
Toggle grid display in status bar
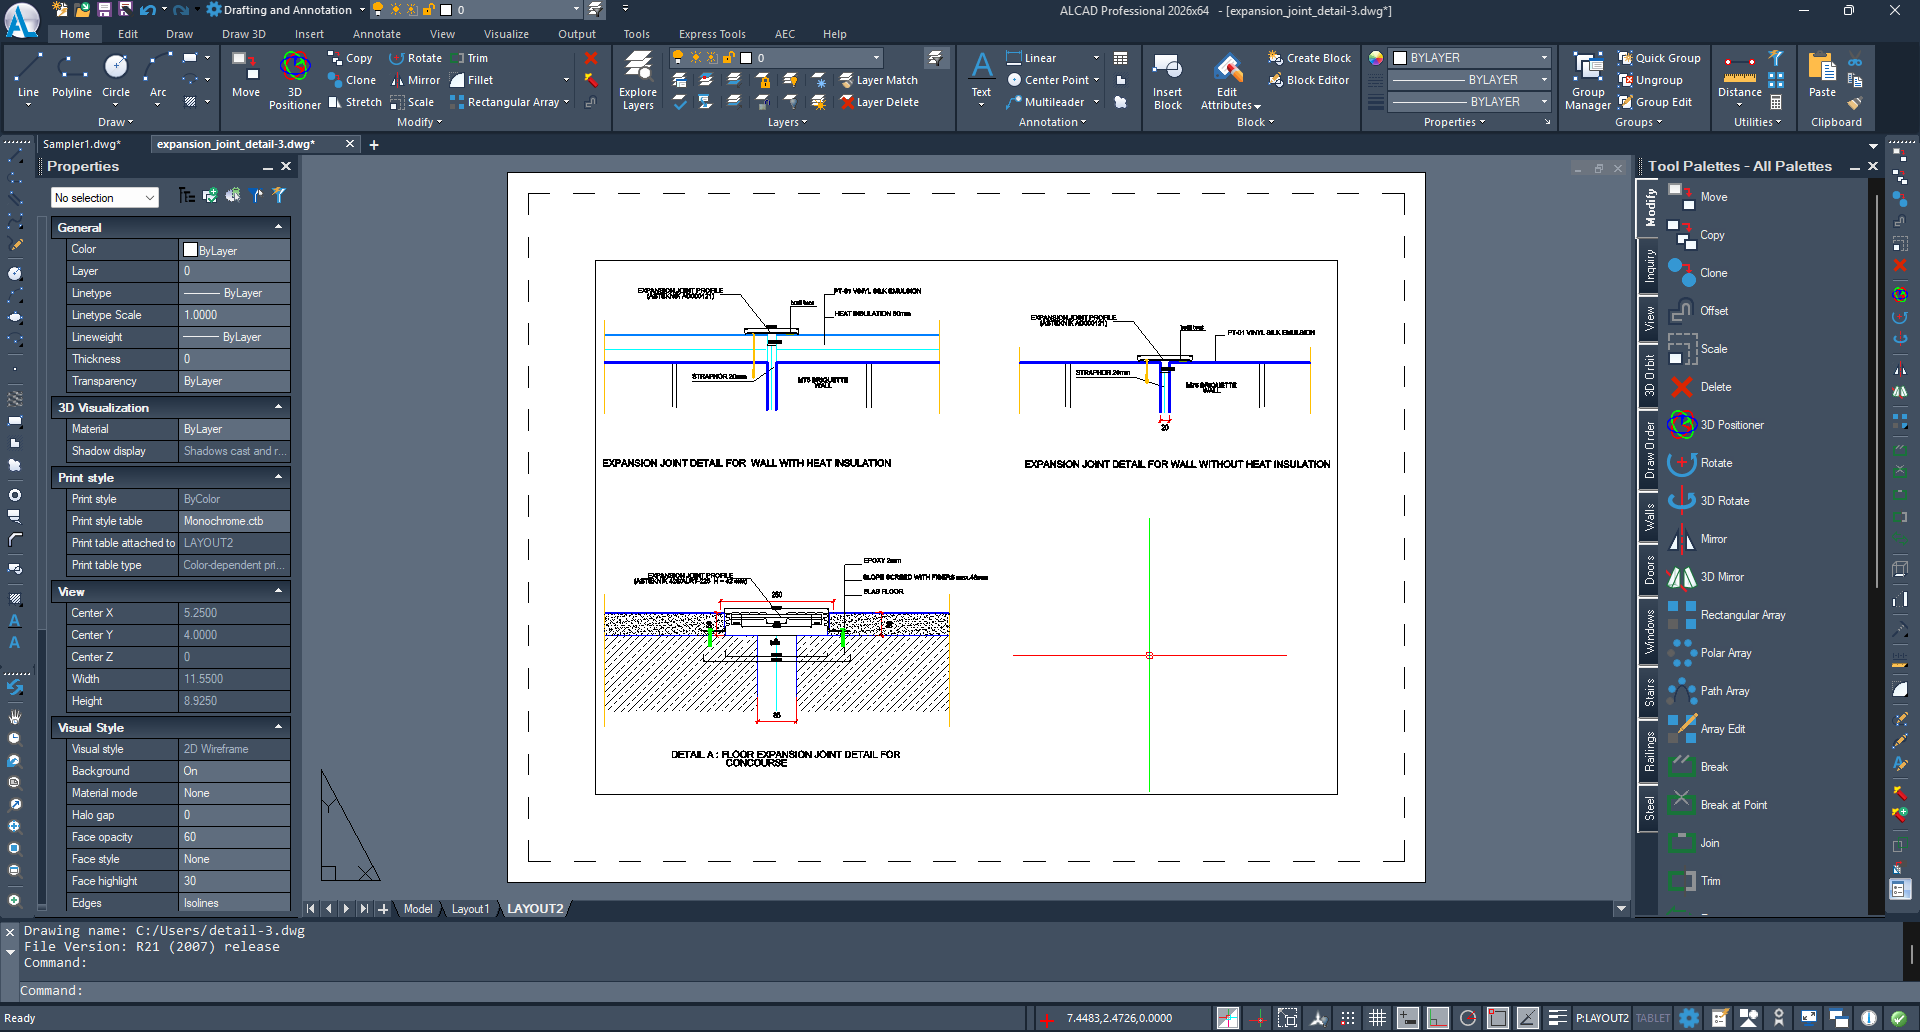(1377, 1018)
